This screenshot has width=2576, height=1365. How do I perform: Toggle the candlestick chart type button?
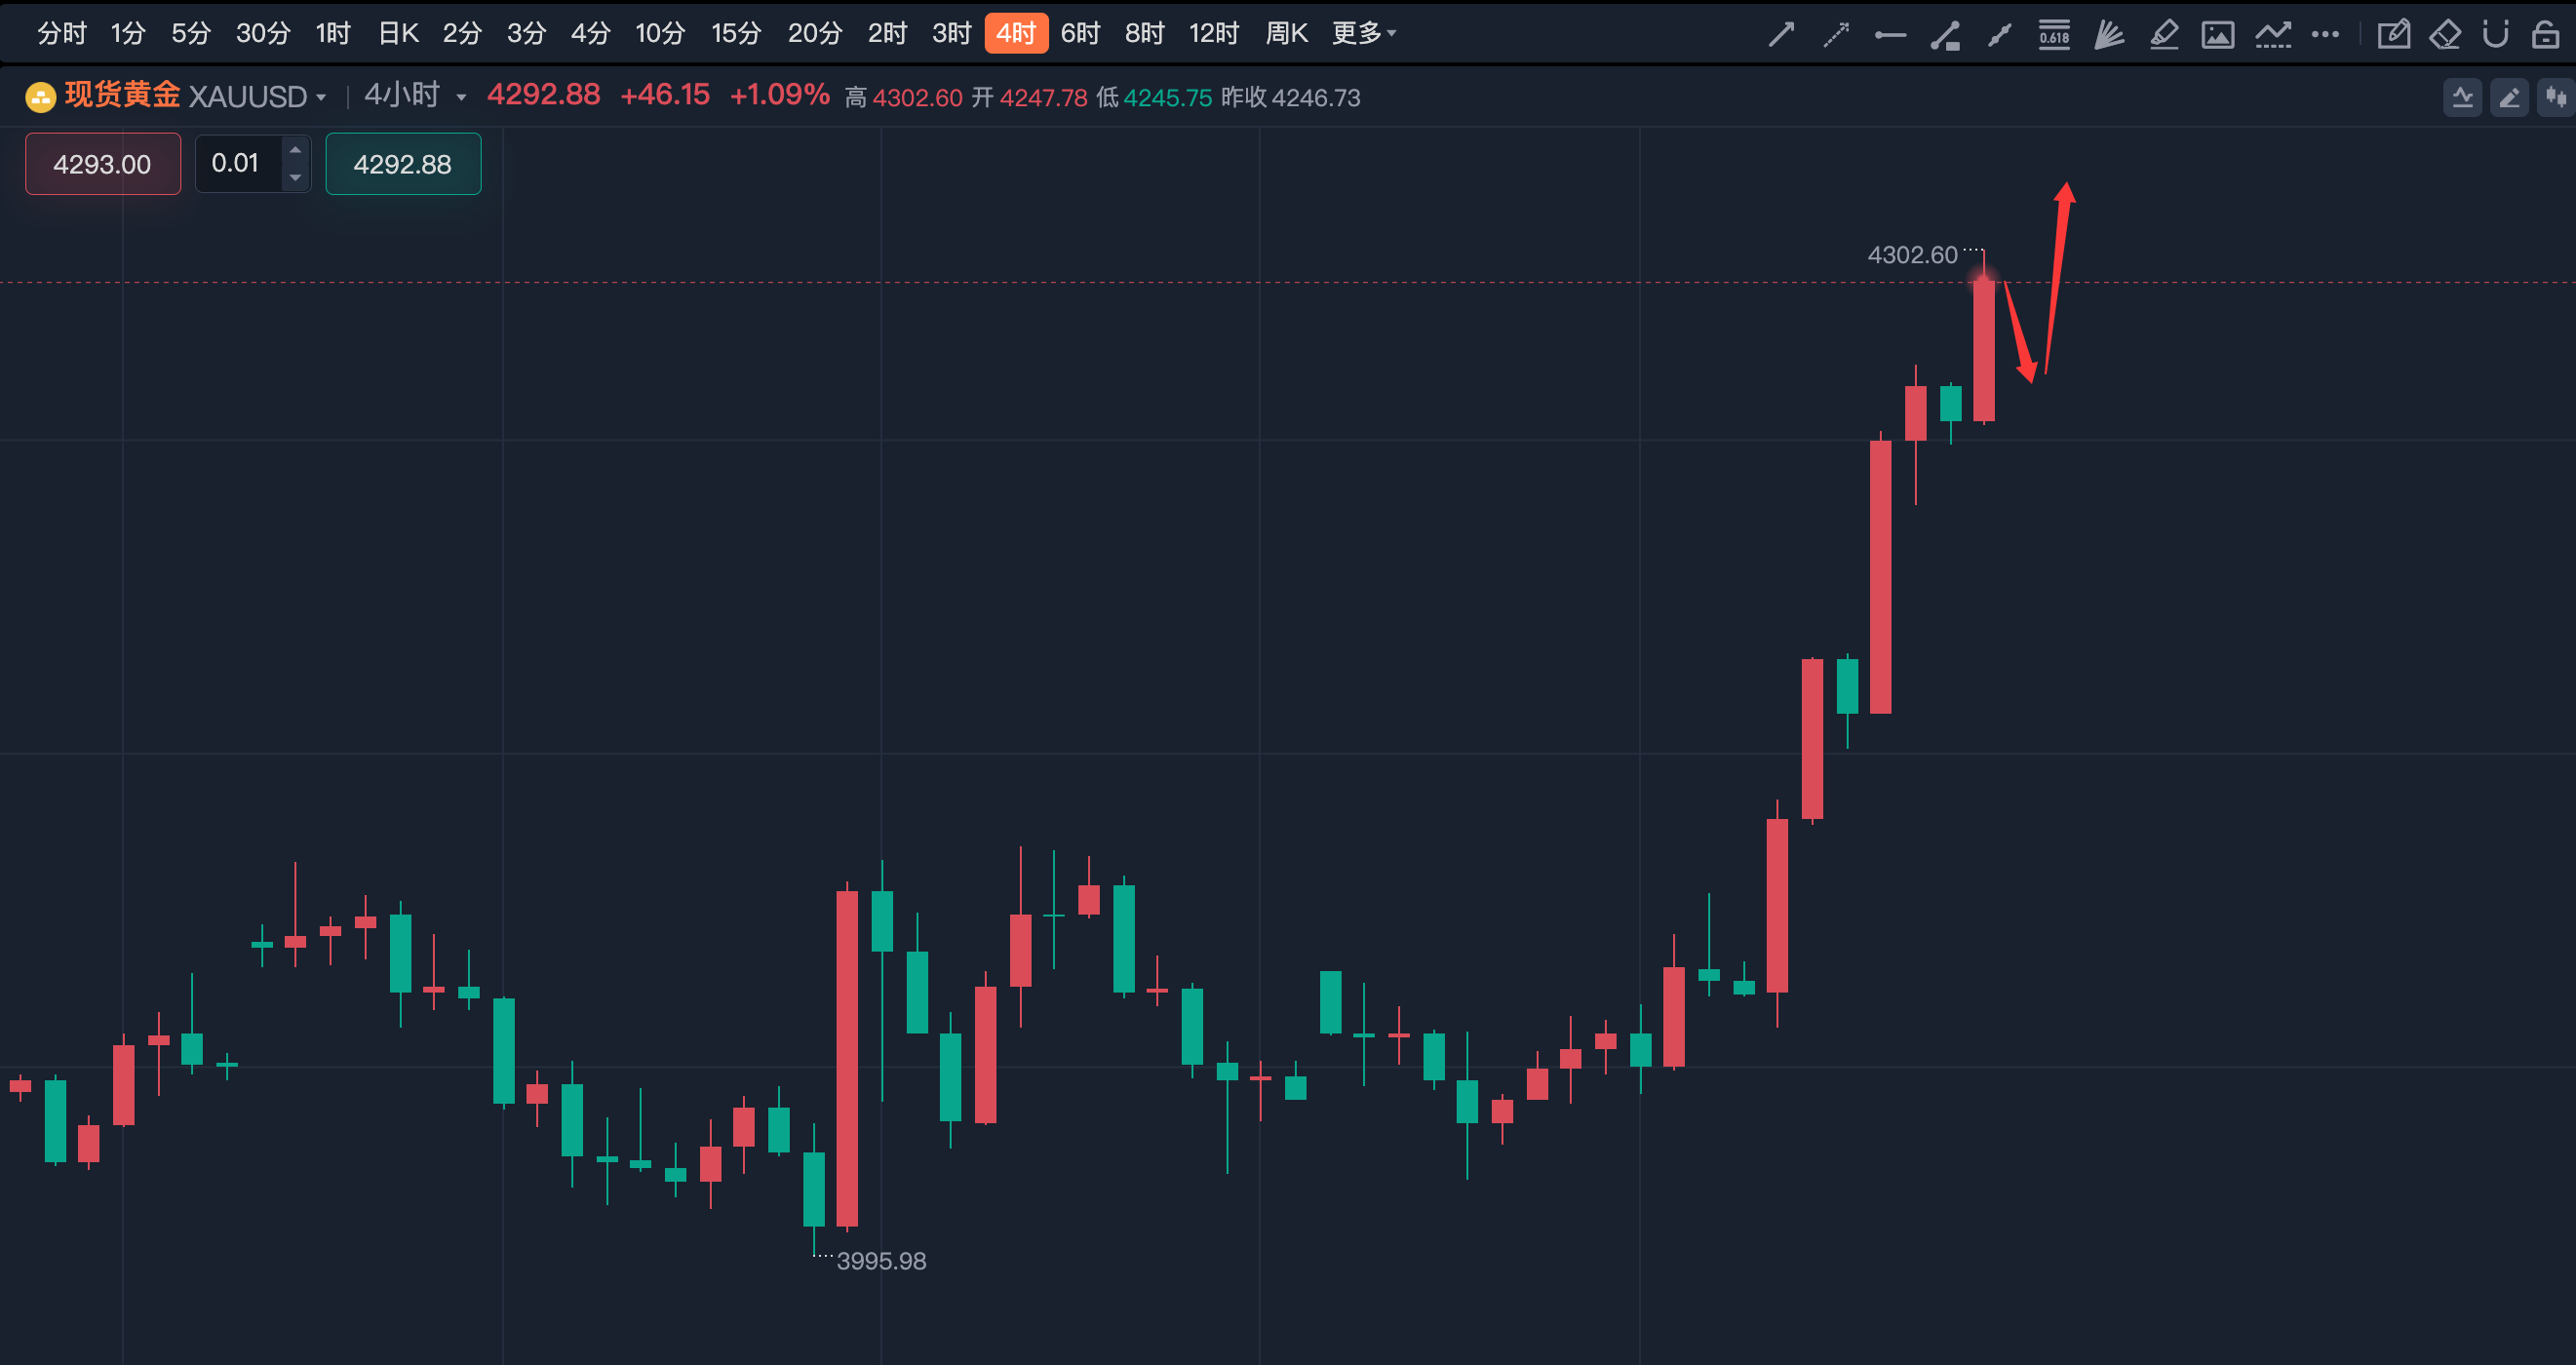coord(2556,97)
